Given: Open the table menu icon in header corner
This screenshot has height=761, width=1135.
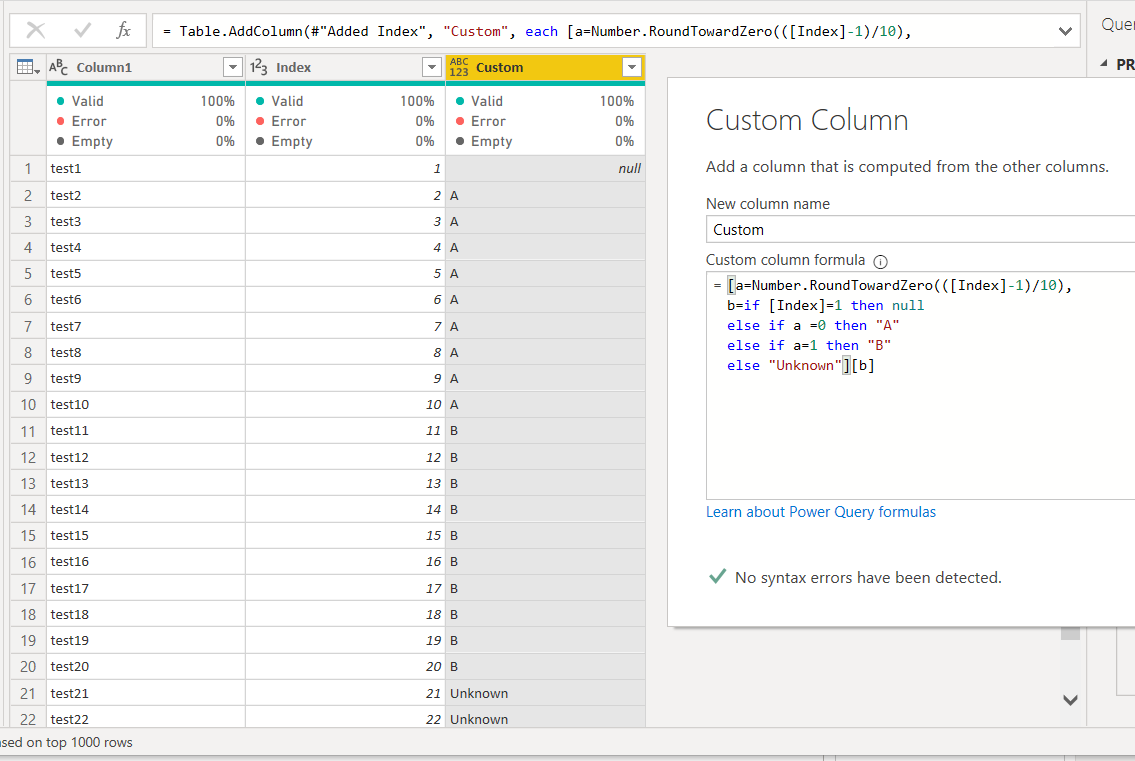Looking at the screenshot, I should tap(28, 67).
